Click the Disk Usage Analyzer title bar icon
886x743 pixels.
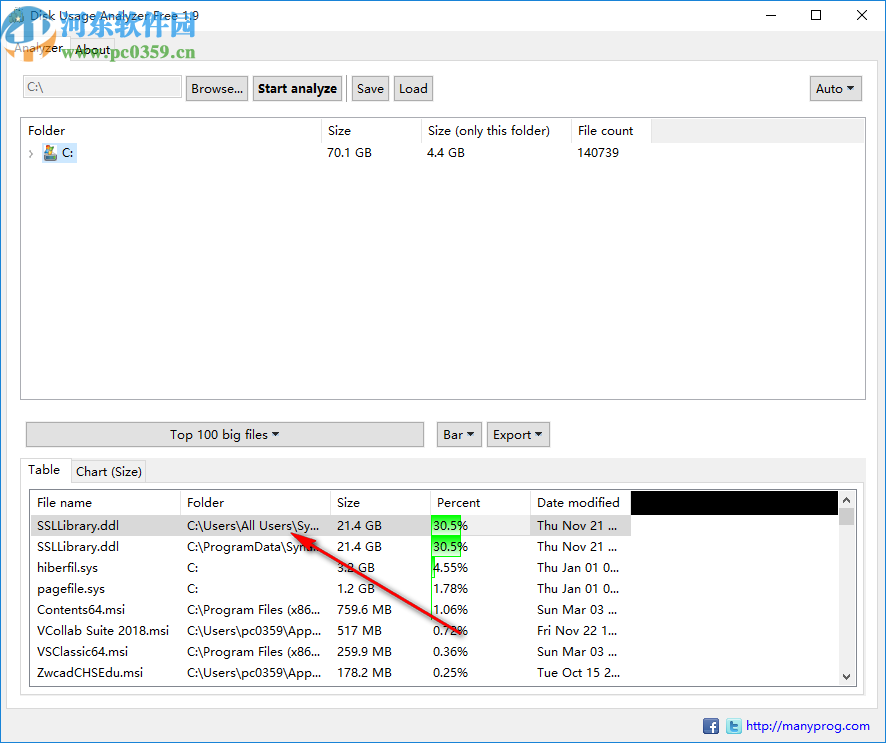17,15
